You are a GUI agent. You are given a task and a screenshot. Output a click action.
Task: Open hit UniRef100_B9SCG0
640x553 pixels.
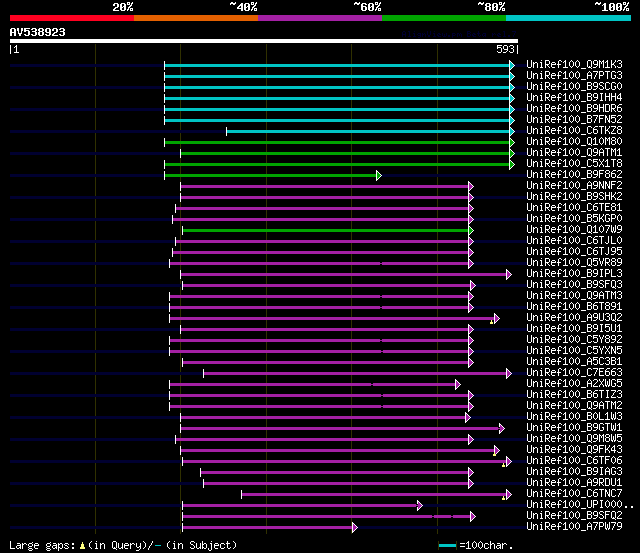tap(574, 87)
